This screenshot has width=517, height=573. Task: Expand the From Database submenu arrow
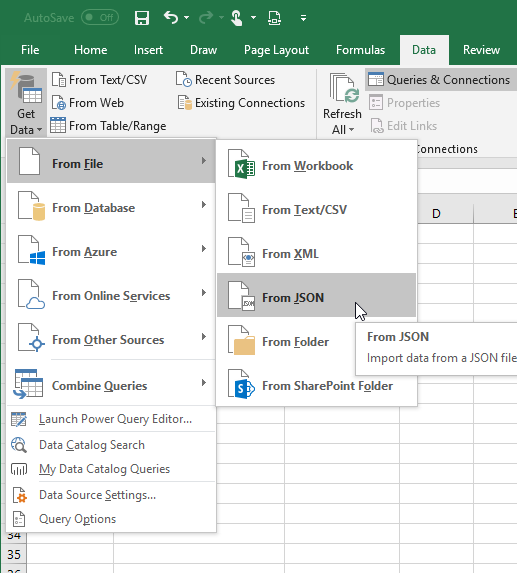(204, 205)
